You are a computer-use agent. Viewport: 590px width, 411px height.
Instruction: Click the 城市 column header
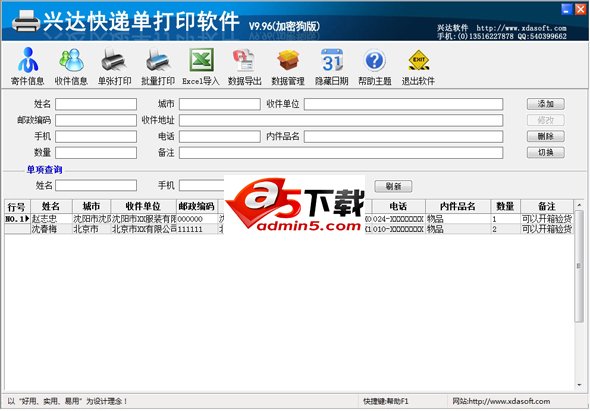[91, 207]
